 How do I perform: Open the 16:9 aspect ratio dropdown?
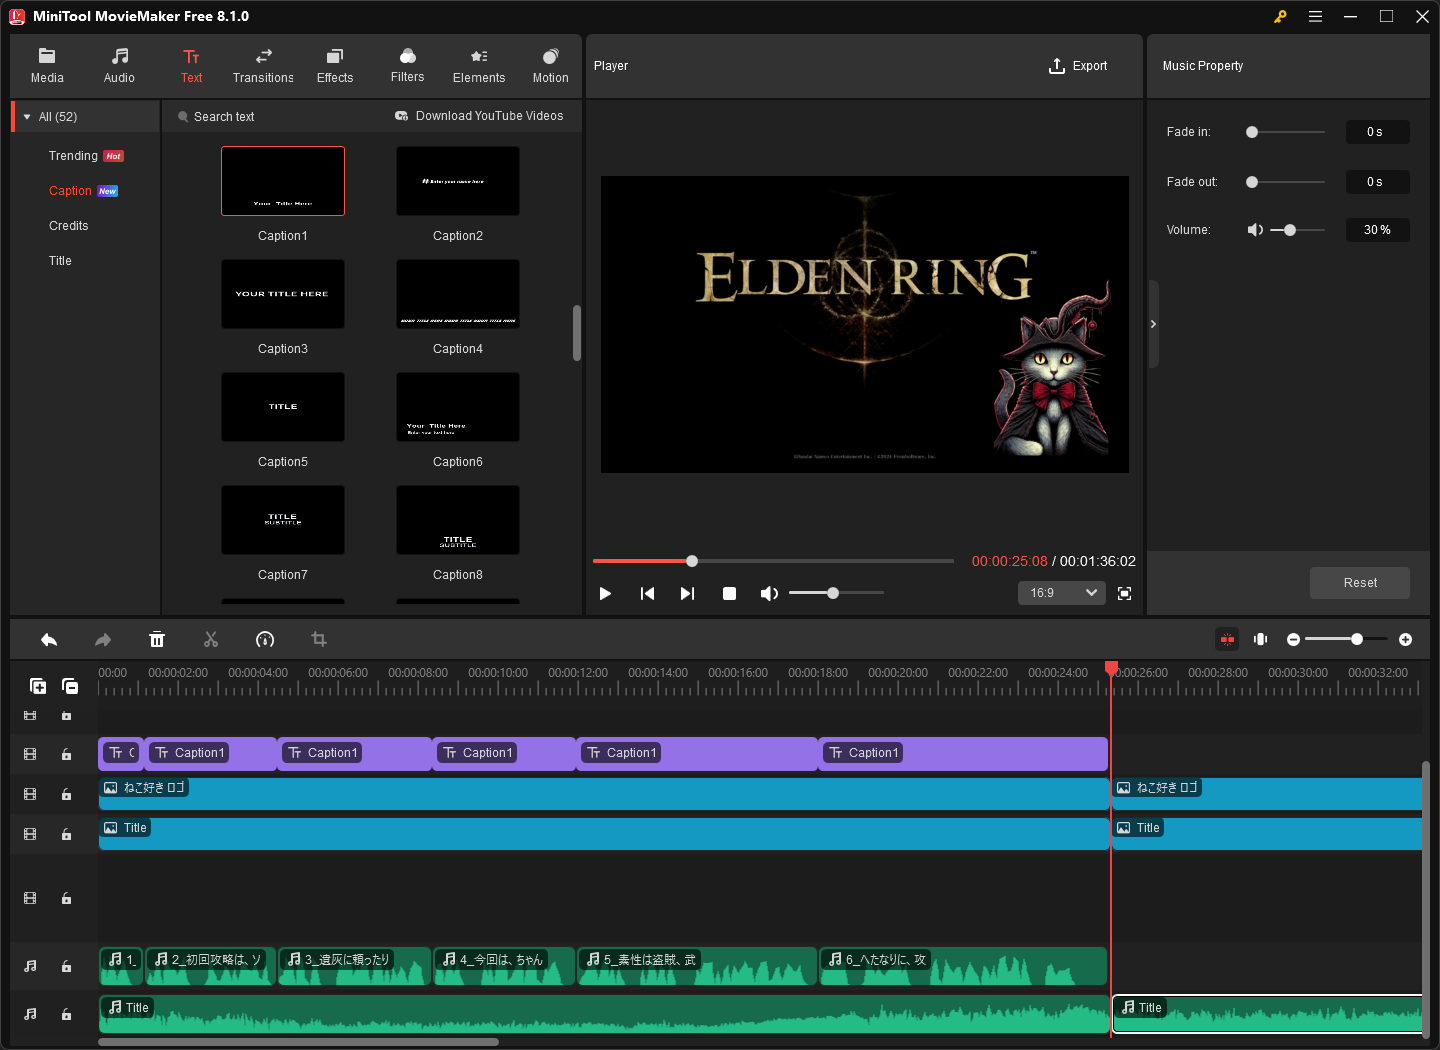pyautogui.click(x=1062, y=593)
